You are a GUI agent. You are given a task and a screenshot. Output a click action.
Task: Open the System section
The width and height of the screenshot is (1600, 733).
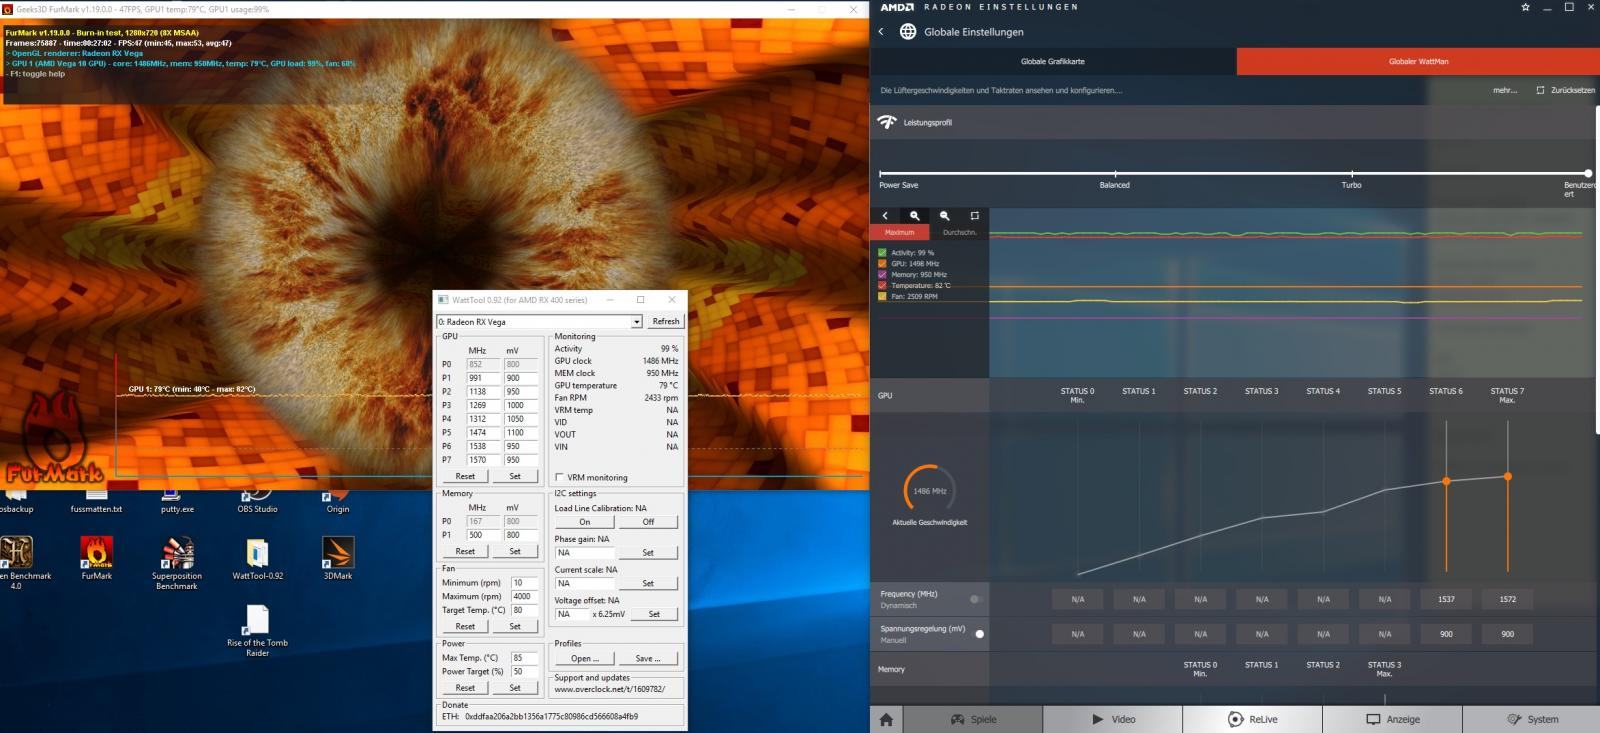(1532, 719)
